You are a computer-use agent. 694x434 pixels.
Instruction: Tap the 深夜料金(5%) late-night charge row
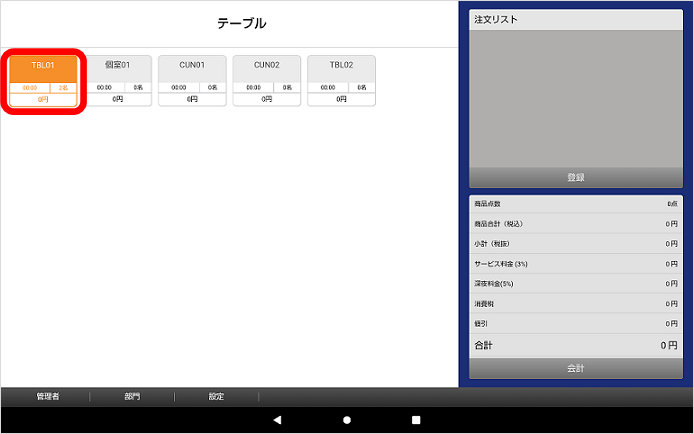click(575, 284)
